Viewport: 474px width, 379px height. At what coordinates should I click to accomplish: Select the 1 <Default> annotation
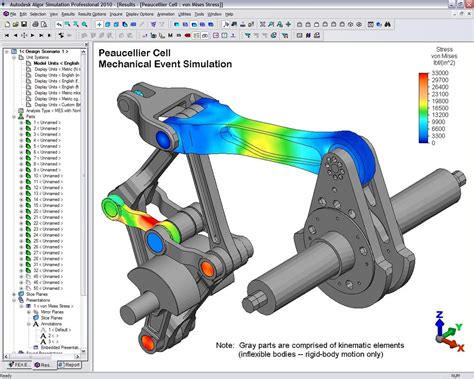[x=60, y=330]
